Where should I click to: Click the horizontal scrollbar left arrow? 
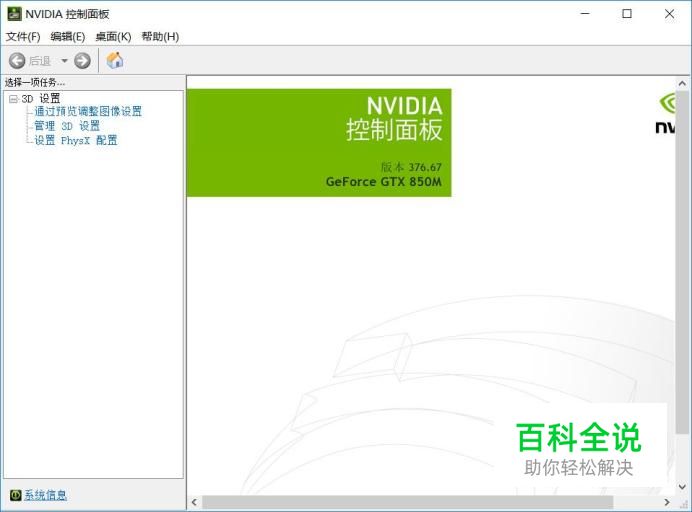pos(194,502)
